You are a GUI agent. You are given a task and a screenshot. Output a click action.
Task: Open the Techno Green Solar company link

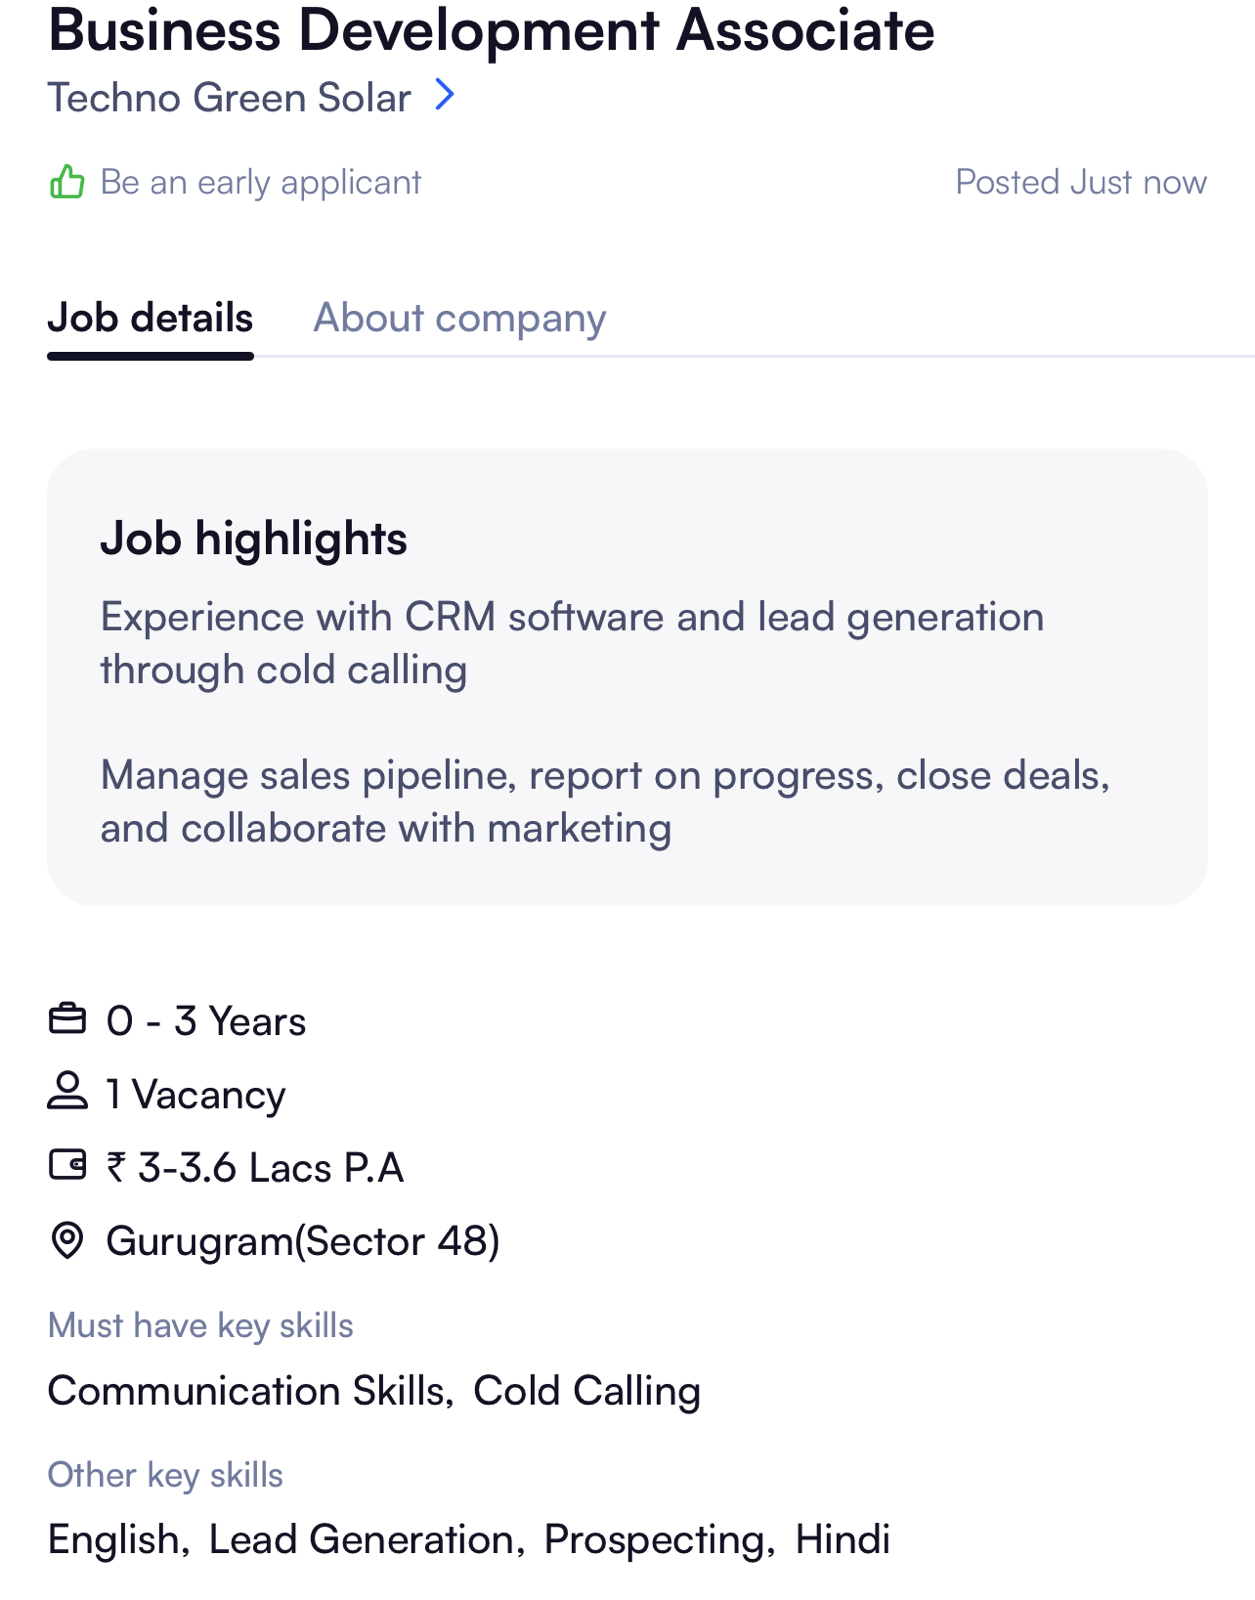[229, 98]
